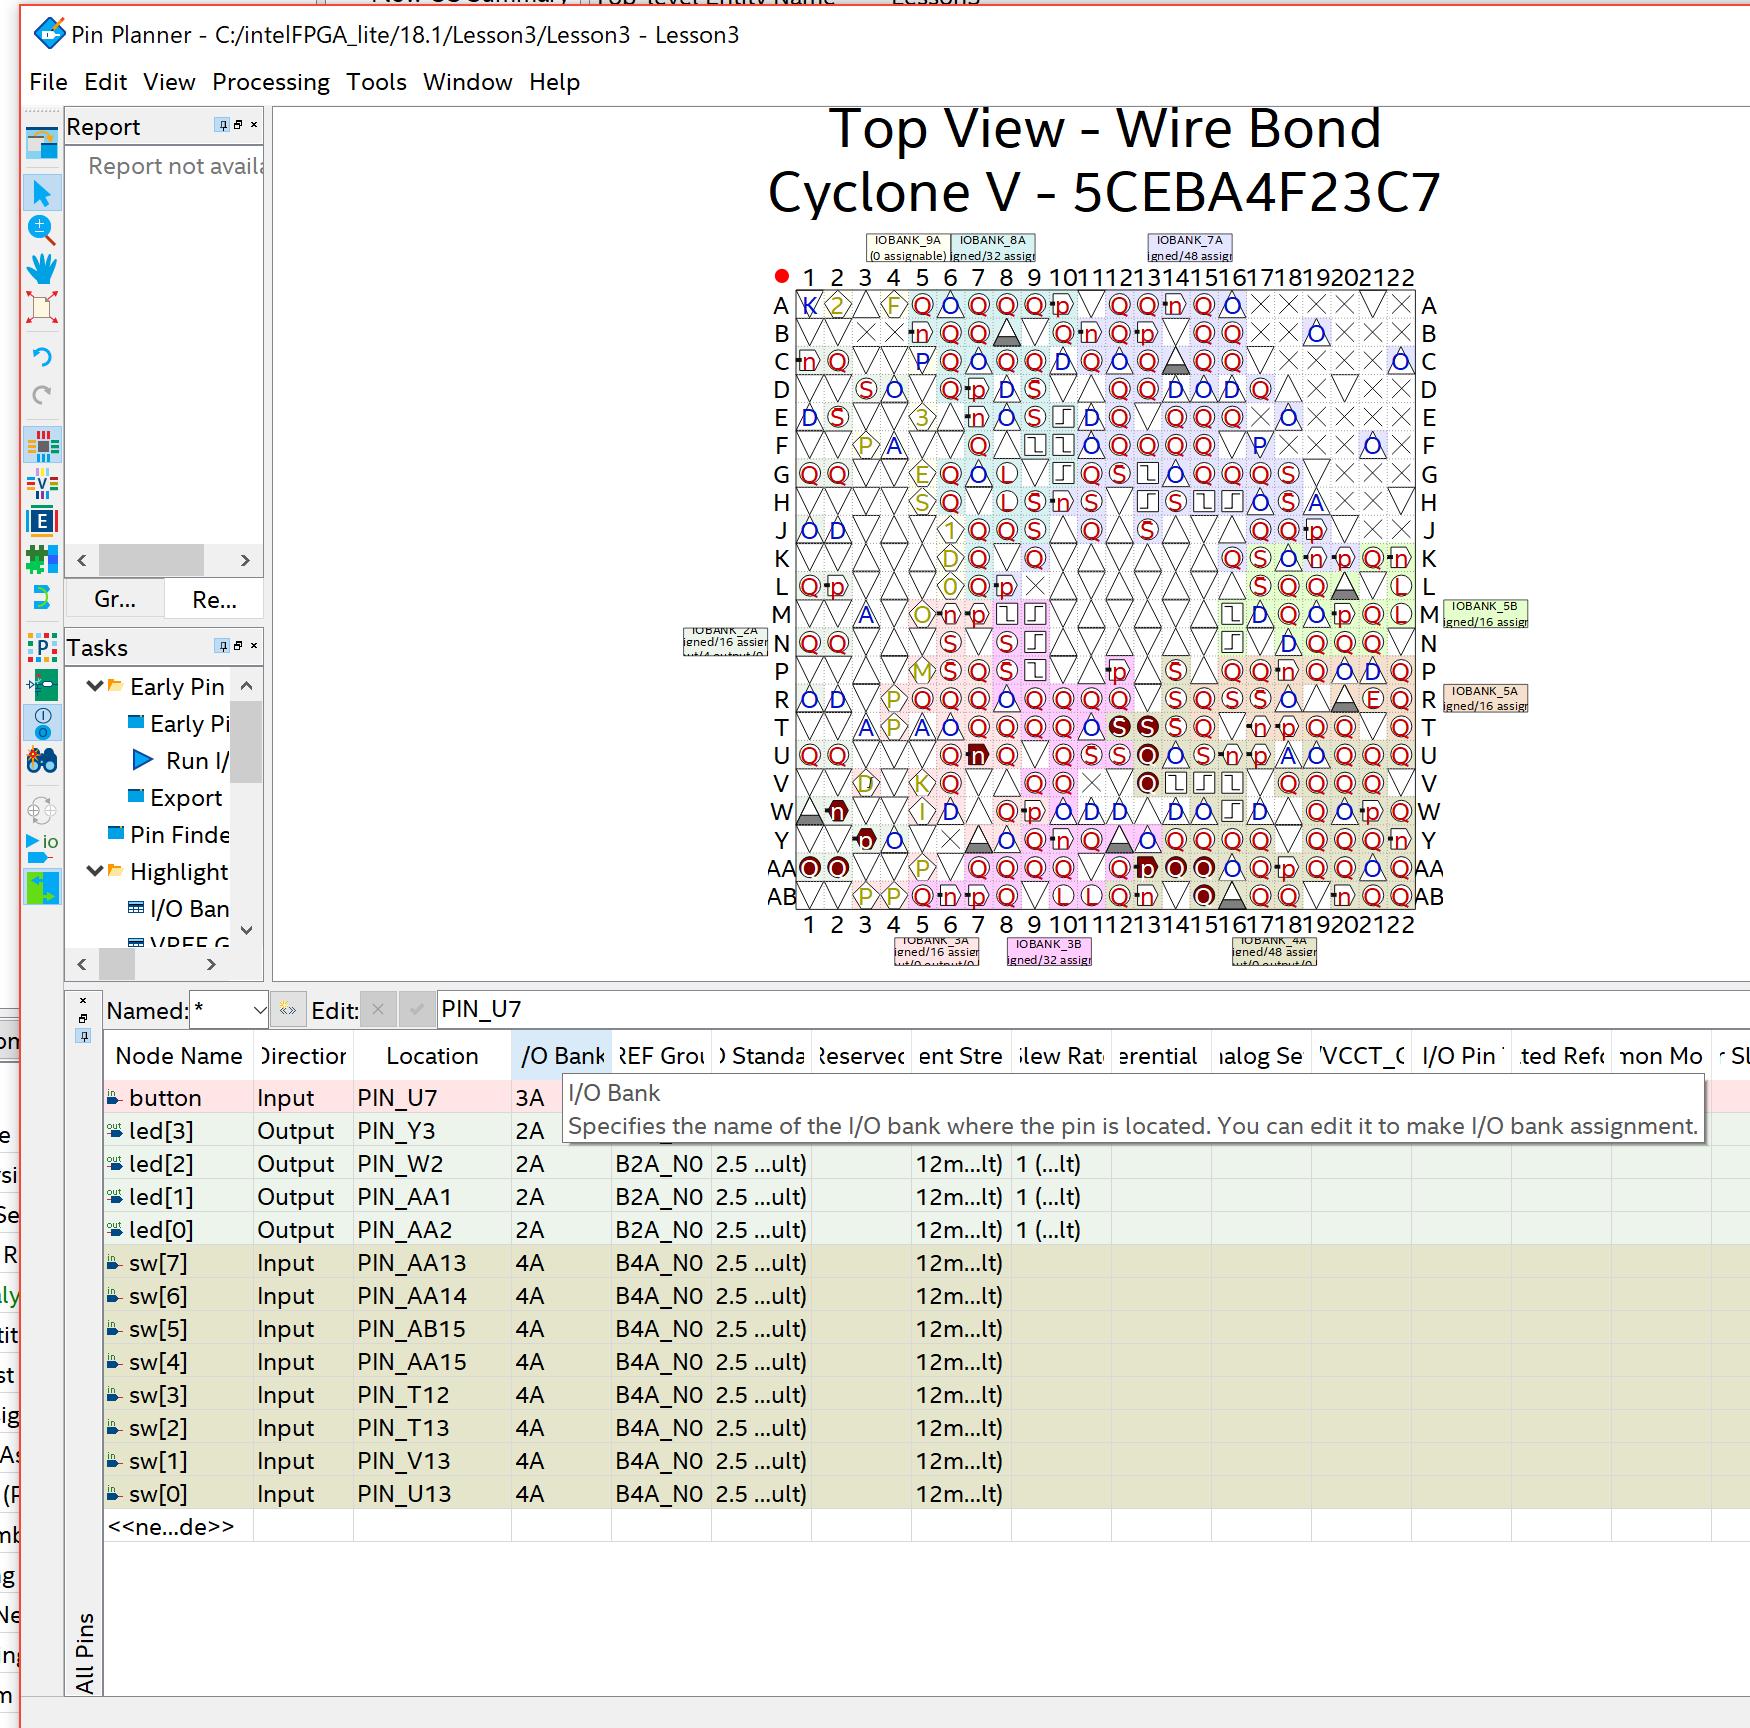The width and height of the screenshot is (1750, 1728).
Task: Click the gray redo arrow
Action: pyautogui.click(x=41, y=395)
